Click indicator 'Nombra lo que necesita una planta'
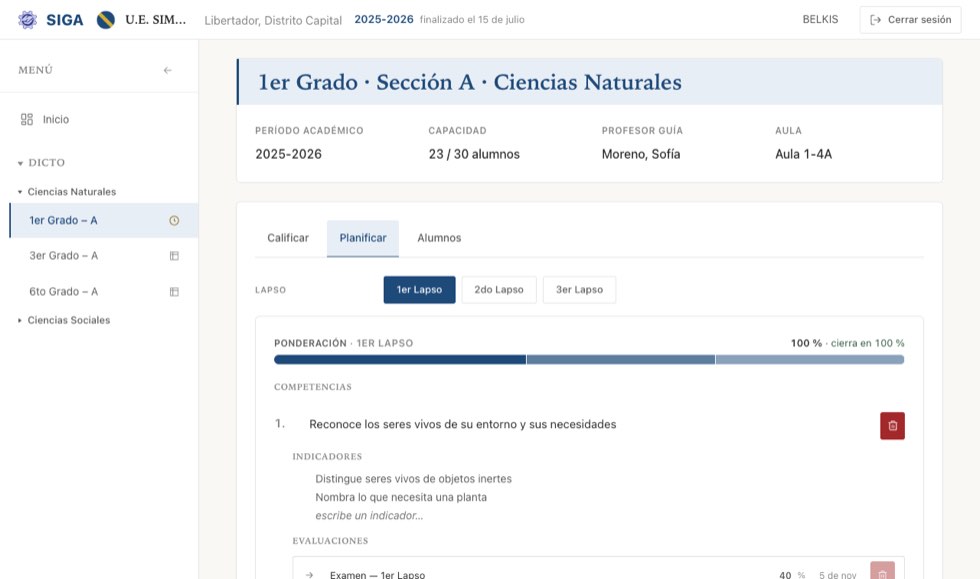 [x=401, y=498]
